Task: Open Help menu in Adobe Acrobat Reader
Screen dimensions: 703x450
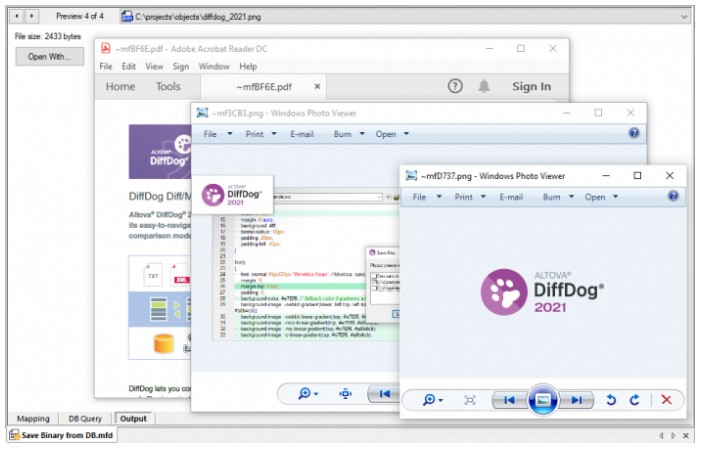Action: [248, 66]
